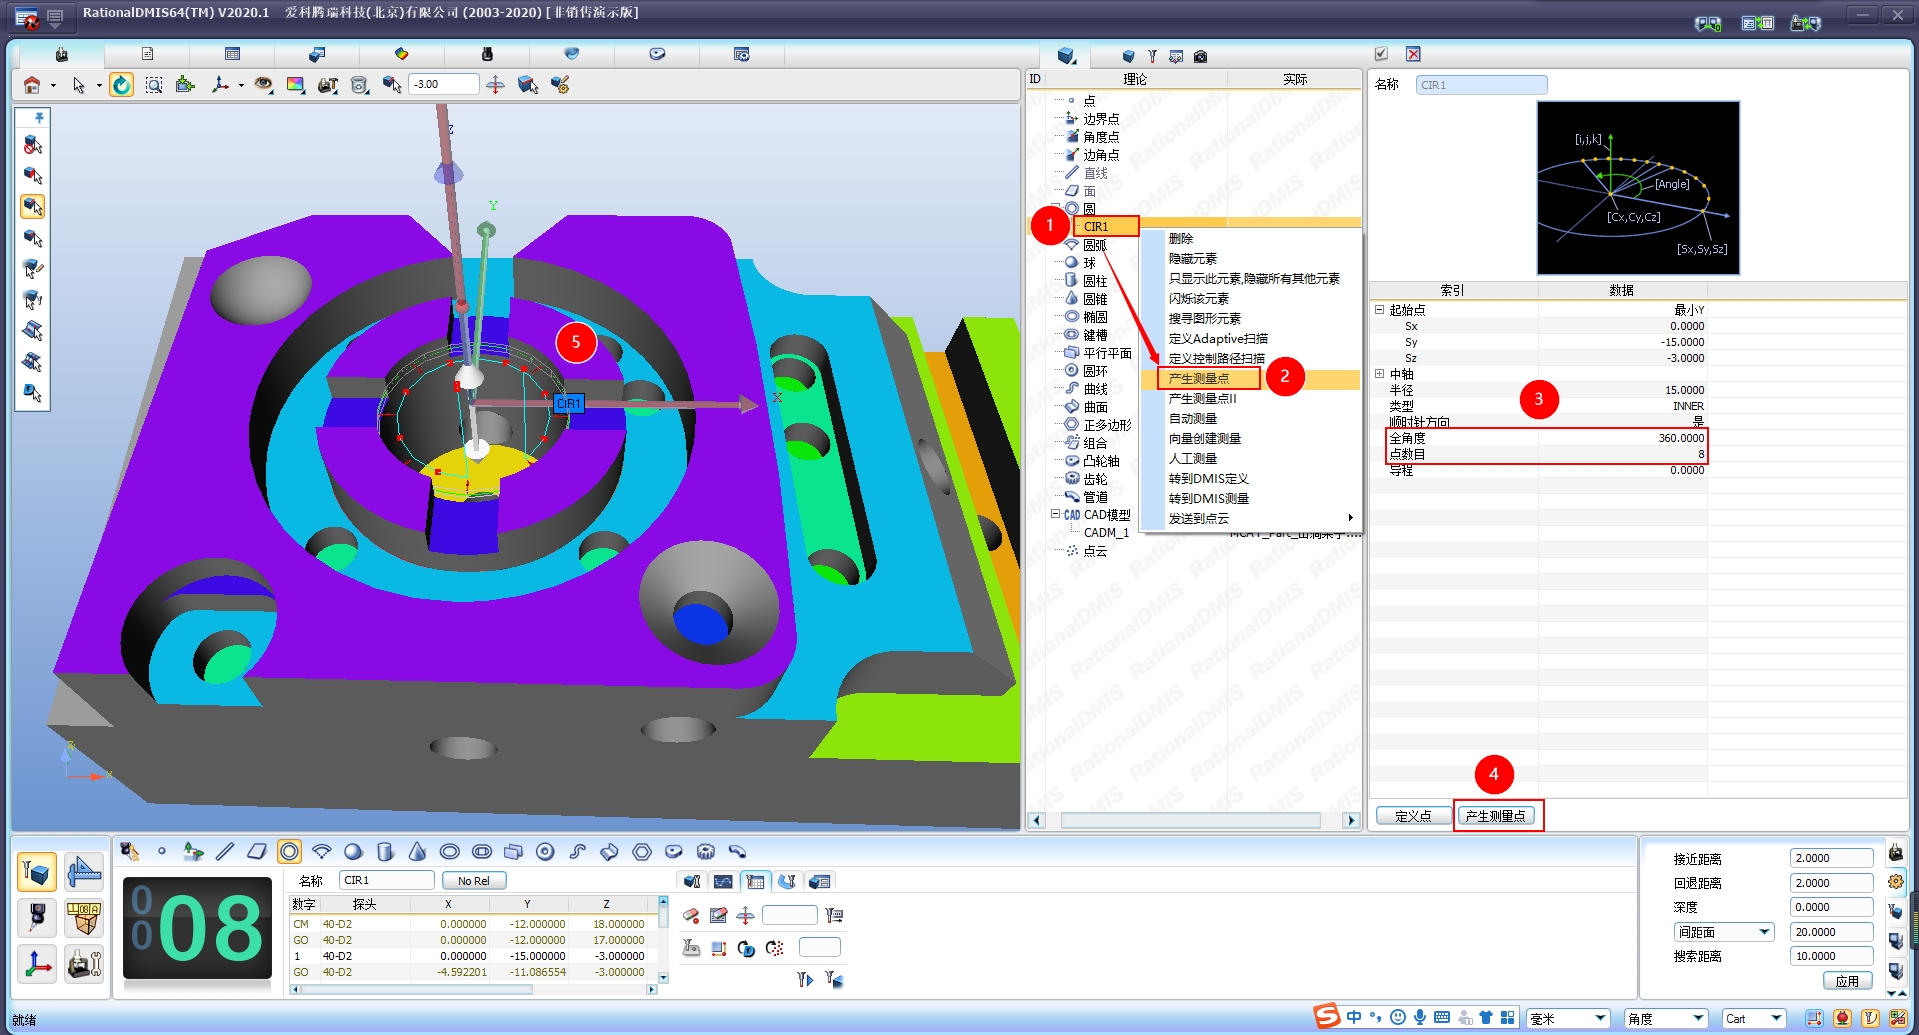
Task: Select the curve feature tool in bottom toolbar
Action: pos(577,851)
